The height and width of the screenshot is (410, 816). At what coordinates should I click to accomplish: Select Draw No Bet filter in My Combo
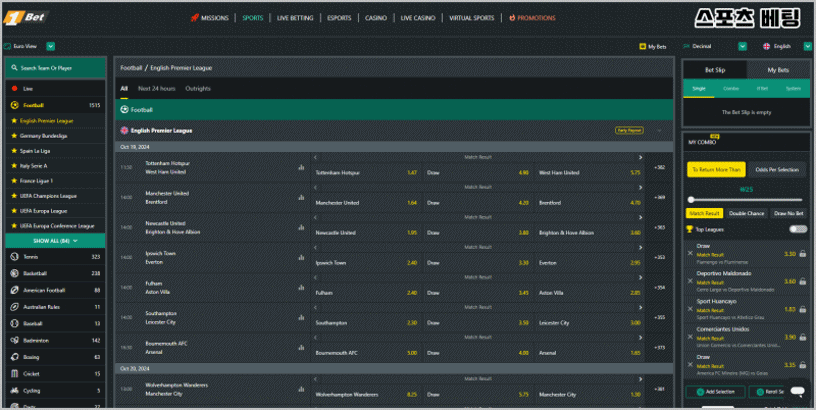(788, 213)
